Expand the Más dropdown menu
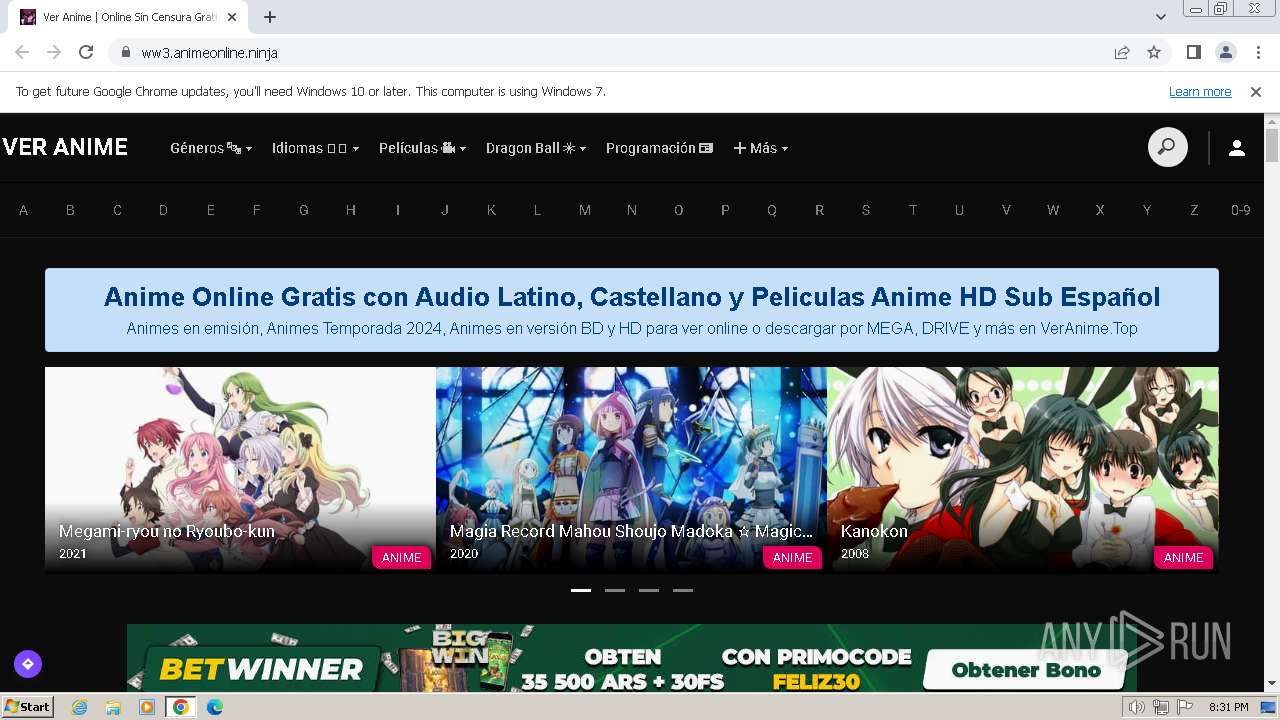The height and width of the screenshot is (720, 1280). pyautogui.click(x=761, y=148)
